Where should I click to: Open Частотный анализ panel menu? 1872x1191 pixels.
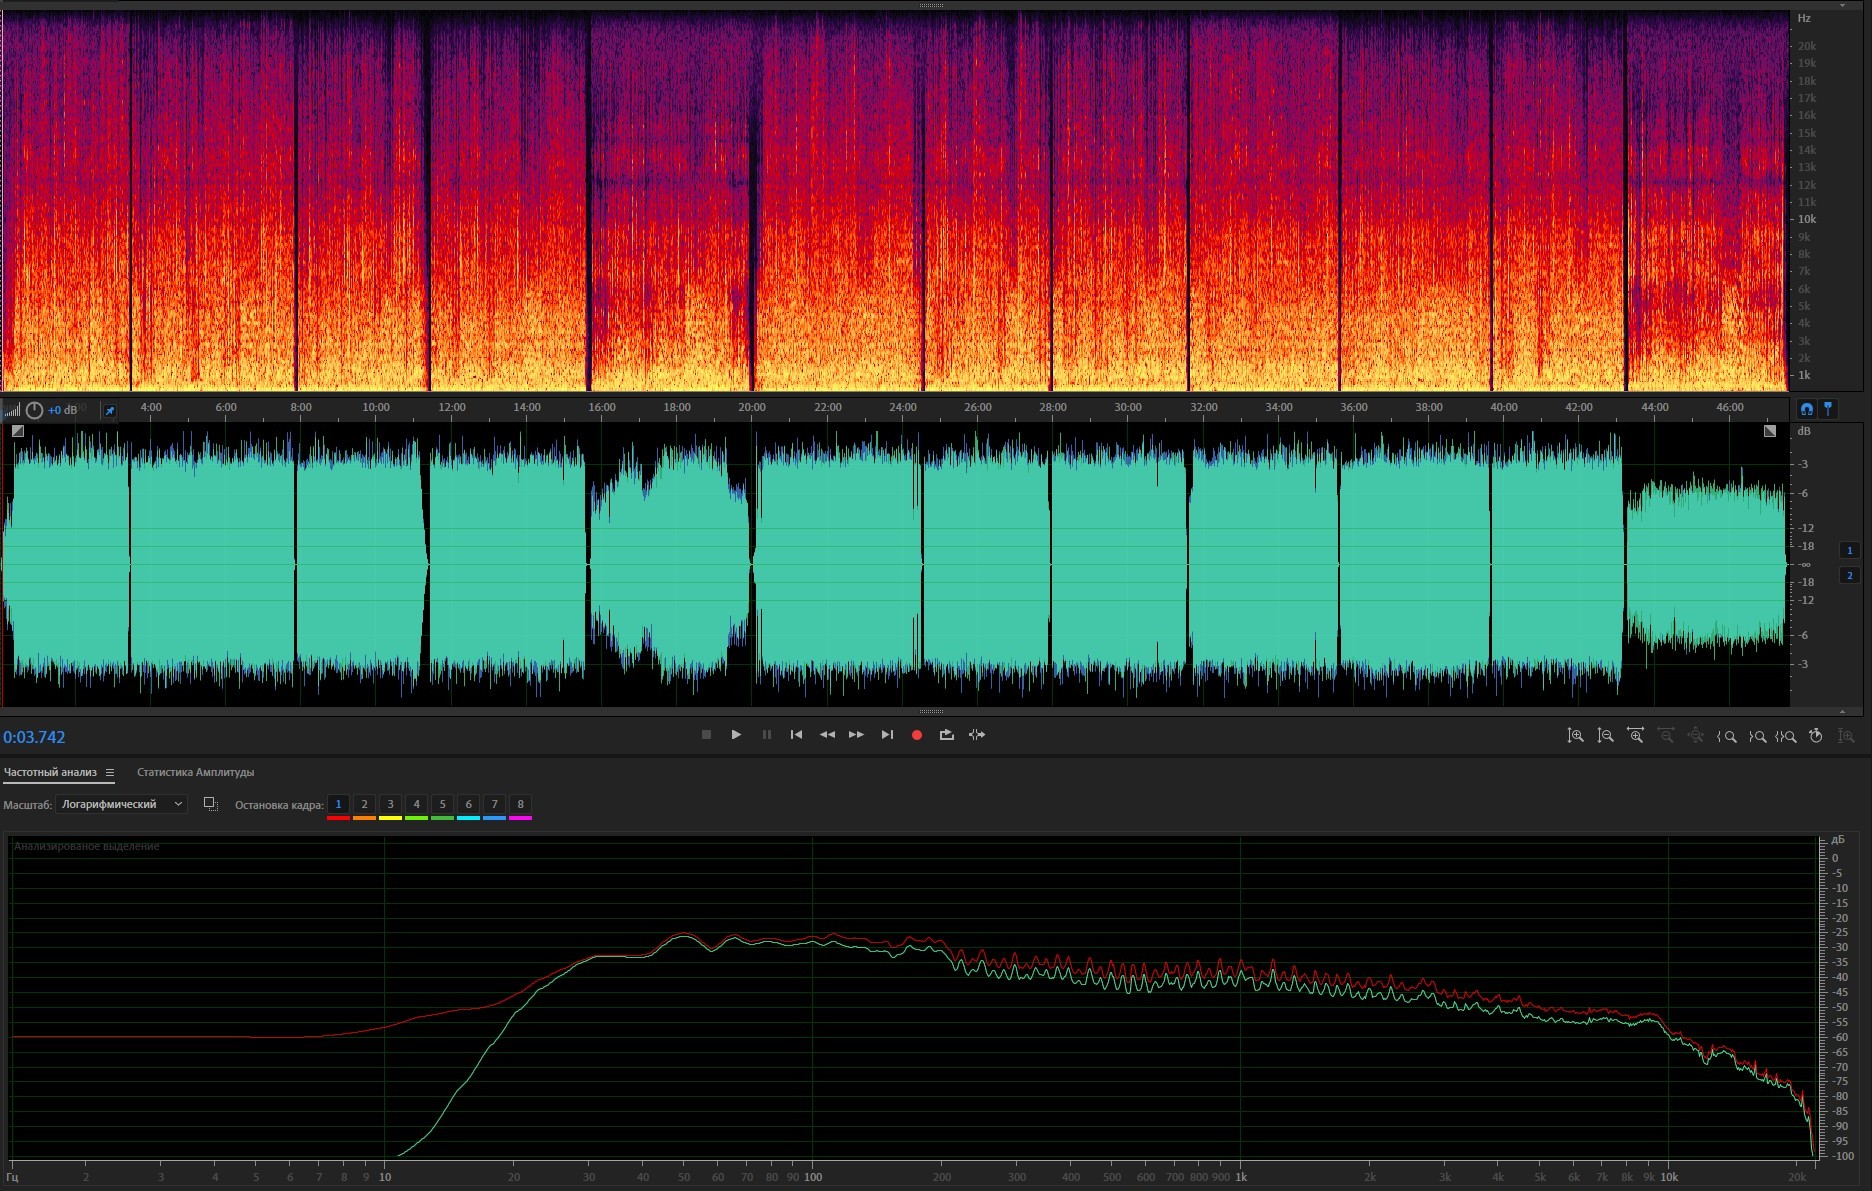[110, 773]
